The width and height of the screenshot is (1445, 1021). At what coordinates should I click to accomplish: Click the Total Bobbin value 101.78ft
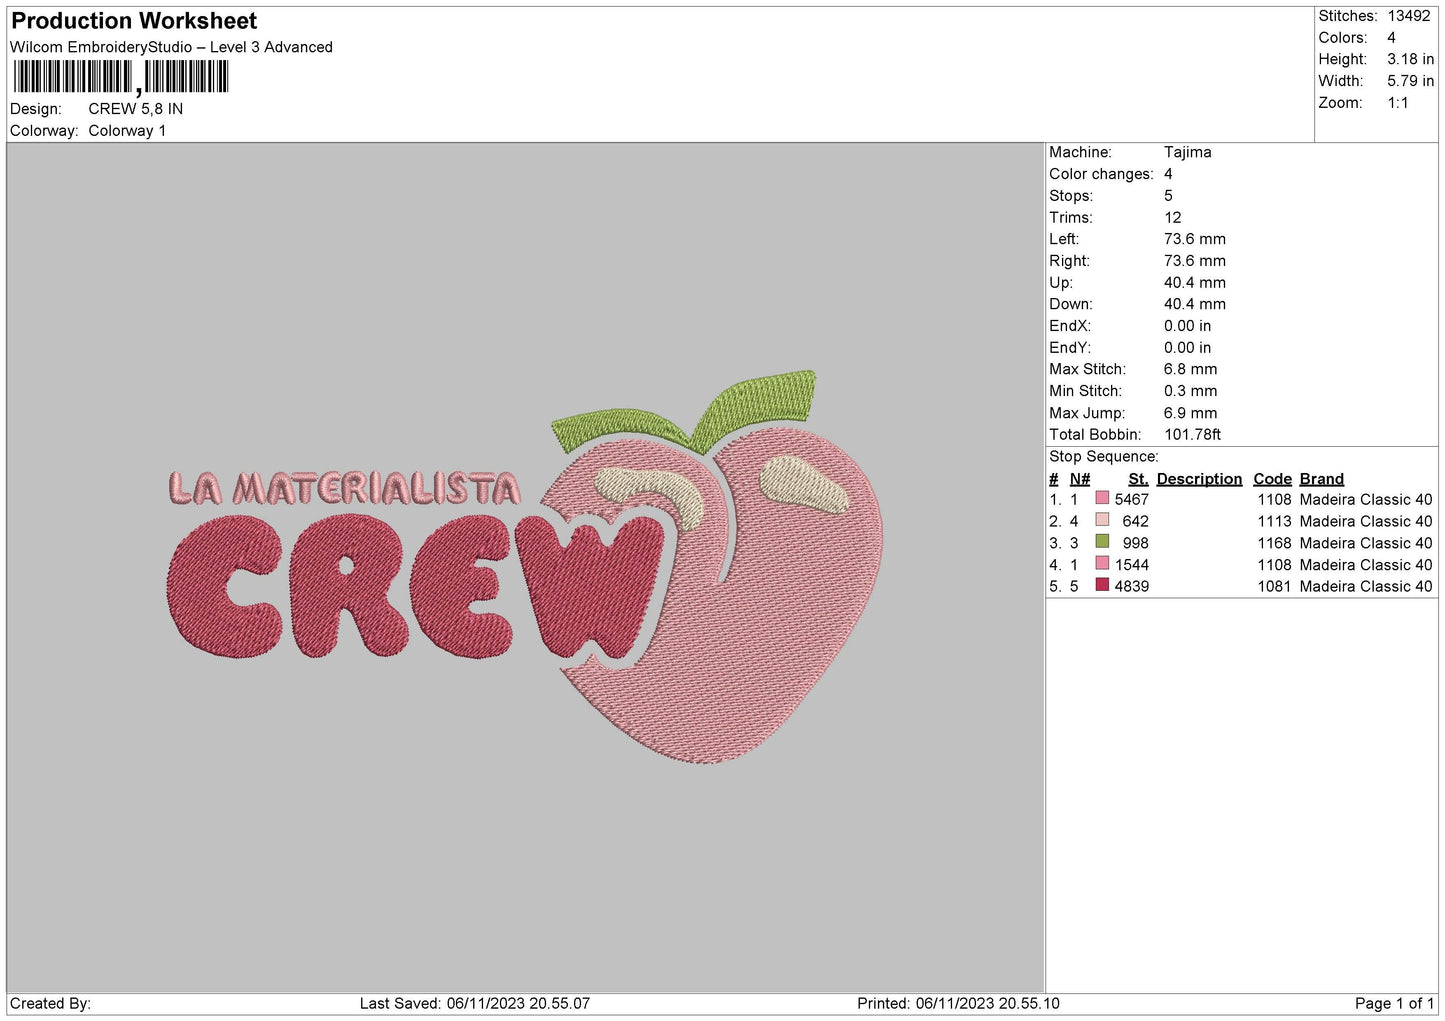[x=1192, y=435]
